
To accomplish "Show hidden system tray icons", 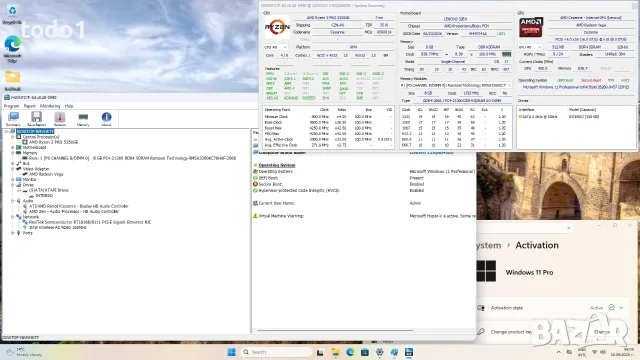I will pos(558,352).
